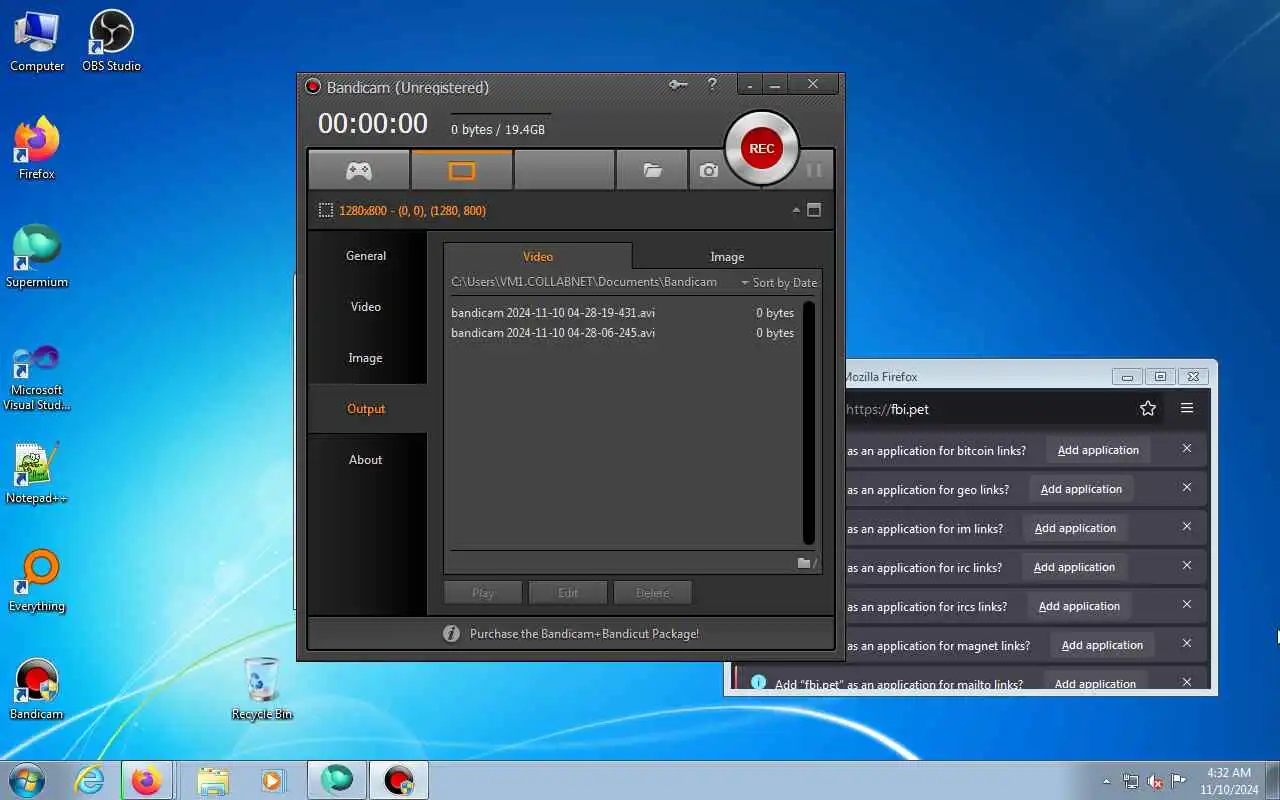Click the small folder icon below the file list
The height and width of the screenshot is (800, 1280).
click(805, 563)
